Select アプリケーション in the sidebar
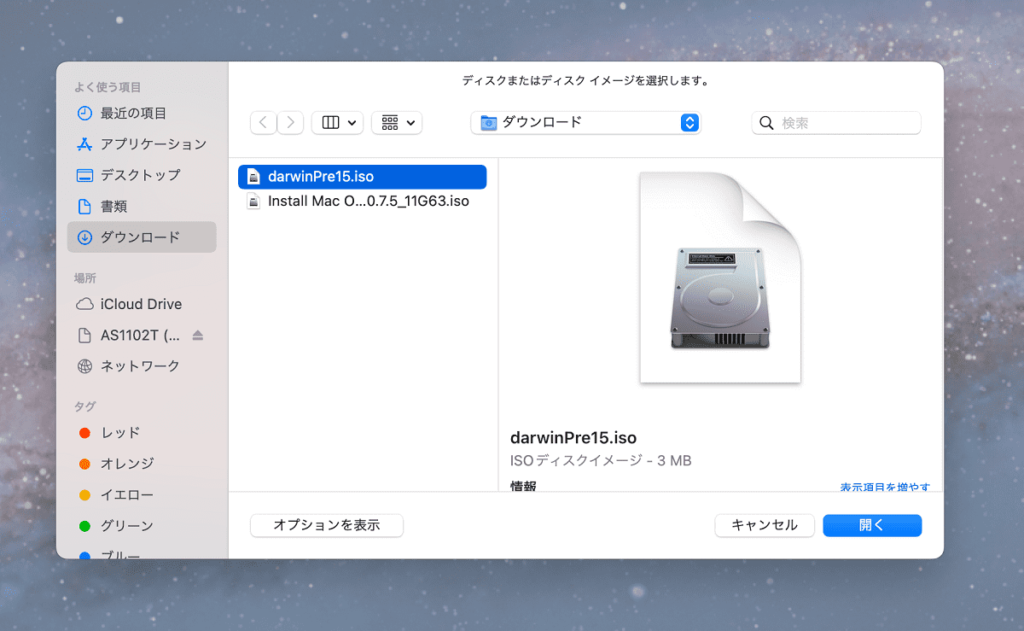 pos(142,144)
